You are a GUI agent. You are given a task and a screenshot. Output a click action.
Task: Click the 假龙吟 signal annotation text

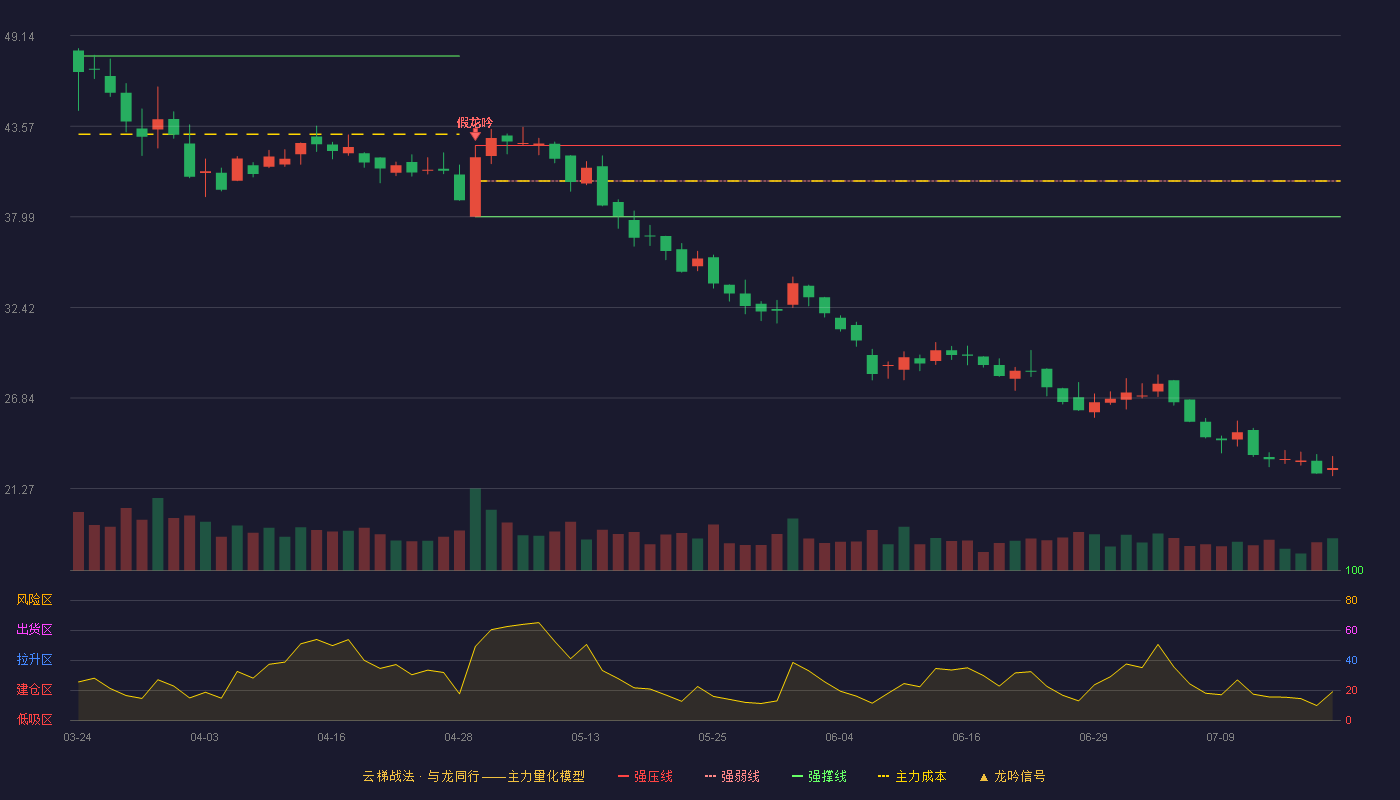pos(475,122)
